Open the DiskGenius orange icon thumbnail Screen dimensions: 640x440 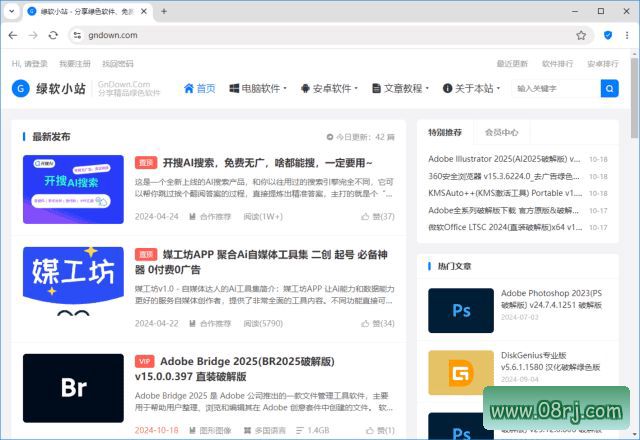pyautogui.click(x=461, y=373)
